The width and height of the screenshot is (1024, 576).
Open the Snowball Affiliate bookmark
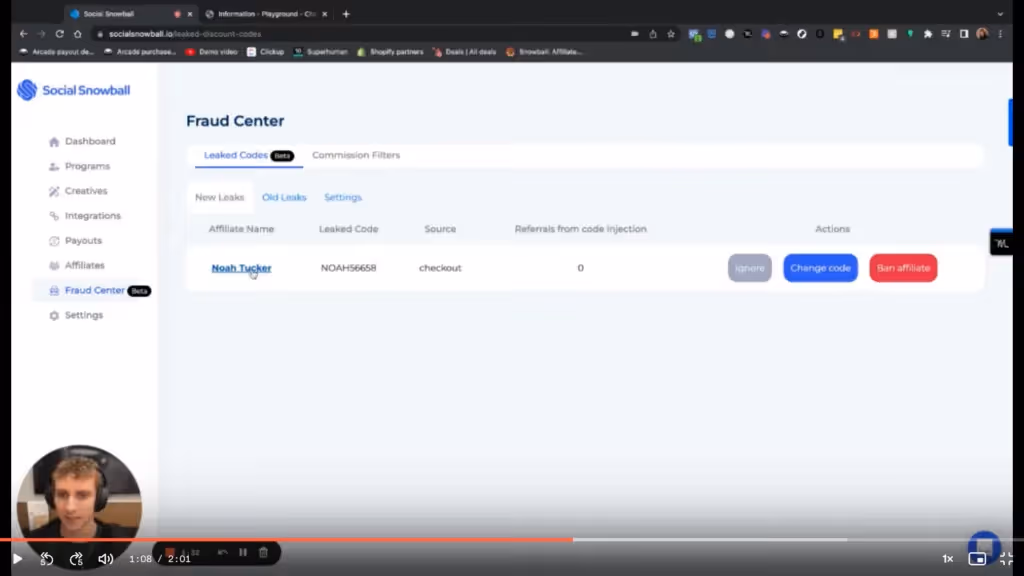point(544,52)
